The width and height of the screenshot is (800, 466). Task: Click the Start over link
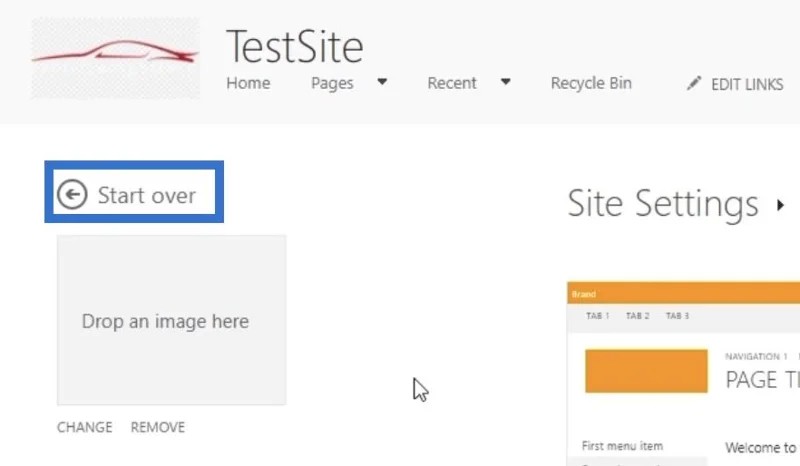click(147, 195)
